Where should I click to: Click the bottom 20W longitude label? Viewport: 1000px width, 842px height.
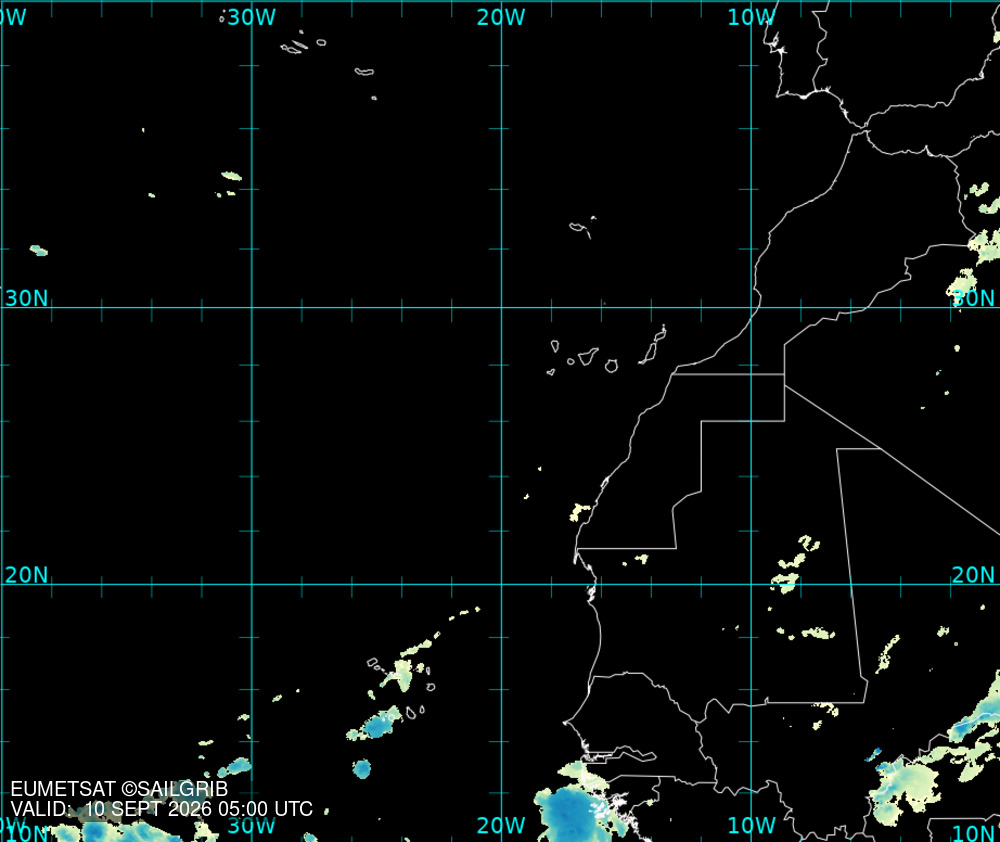pos(501,825)
